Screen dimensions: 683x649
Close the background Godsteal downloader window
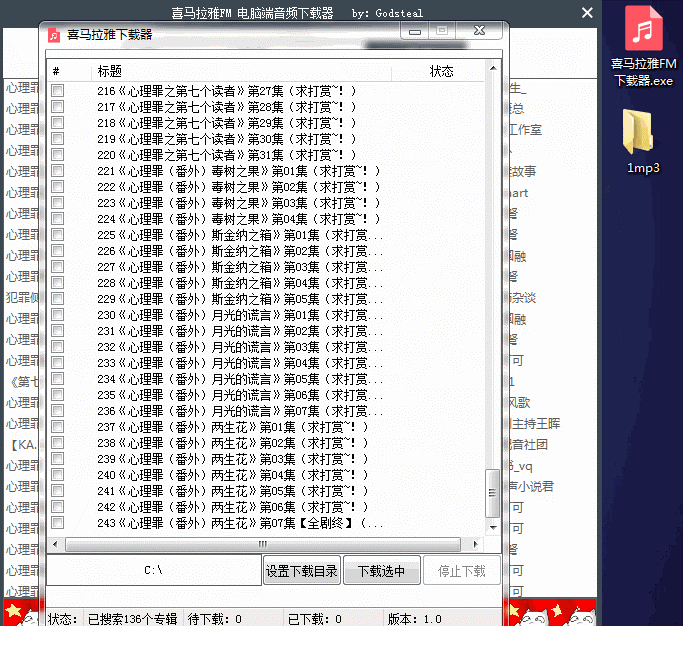[587, 13]
